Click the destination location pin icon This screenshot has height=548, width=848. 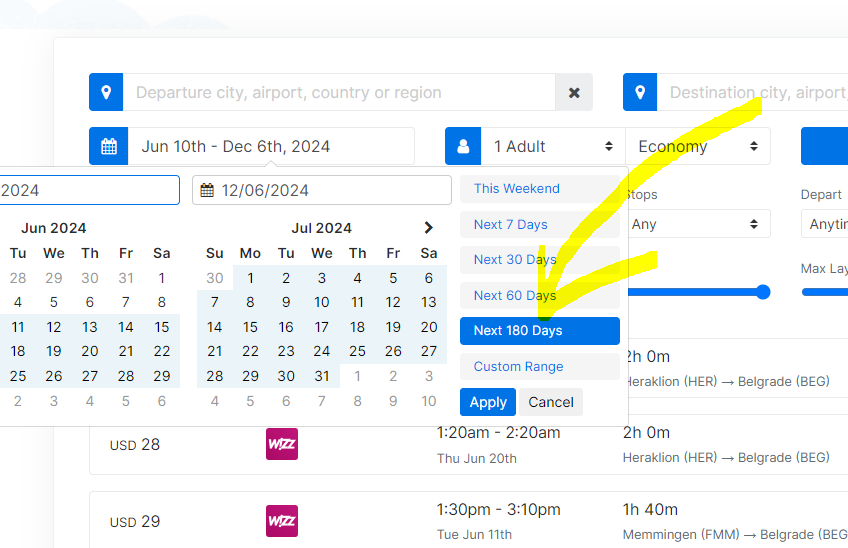pyautogui.click(x=640, y=92)
